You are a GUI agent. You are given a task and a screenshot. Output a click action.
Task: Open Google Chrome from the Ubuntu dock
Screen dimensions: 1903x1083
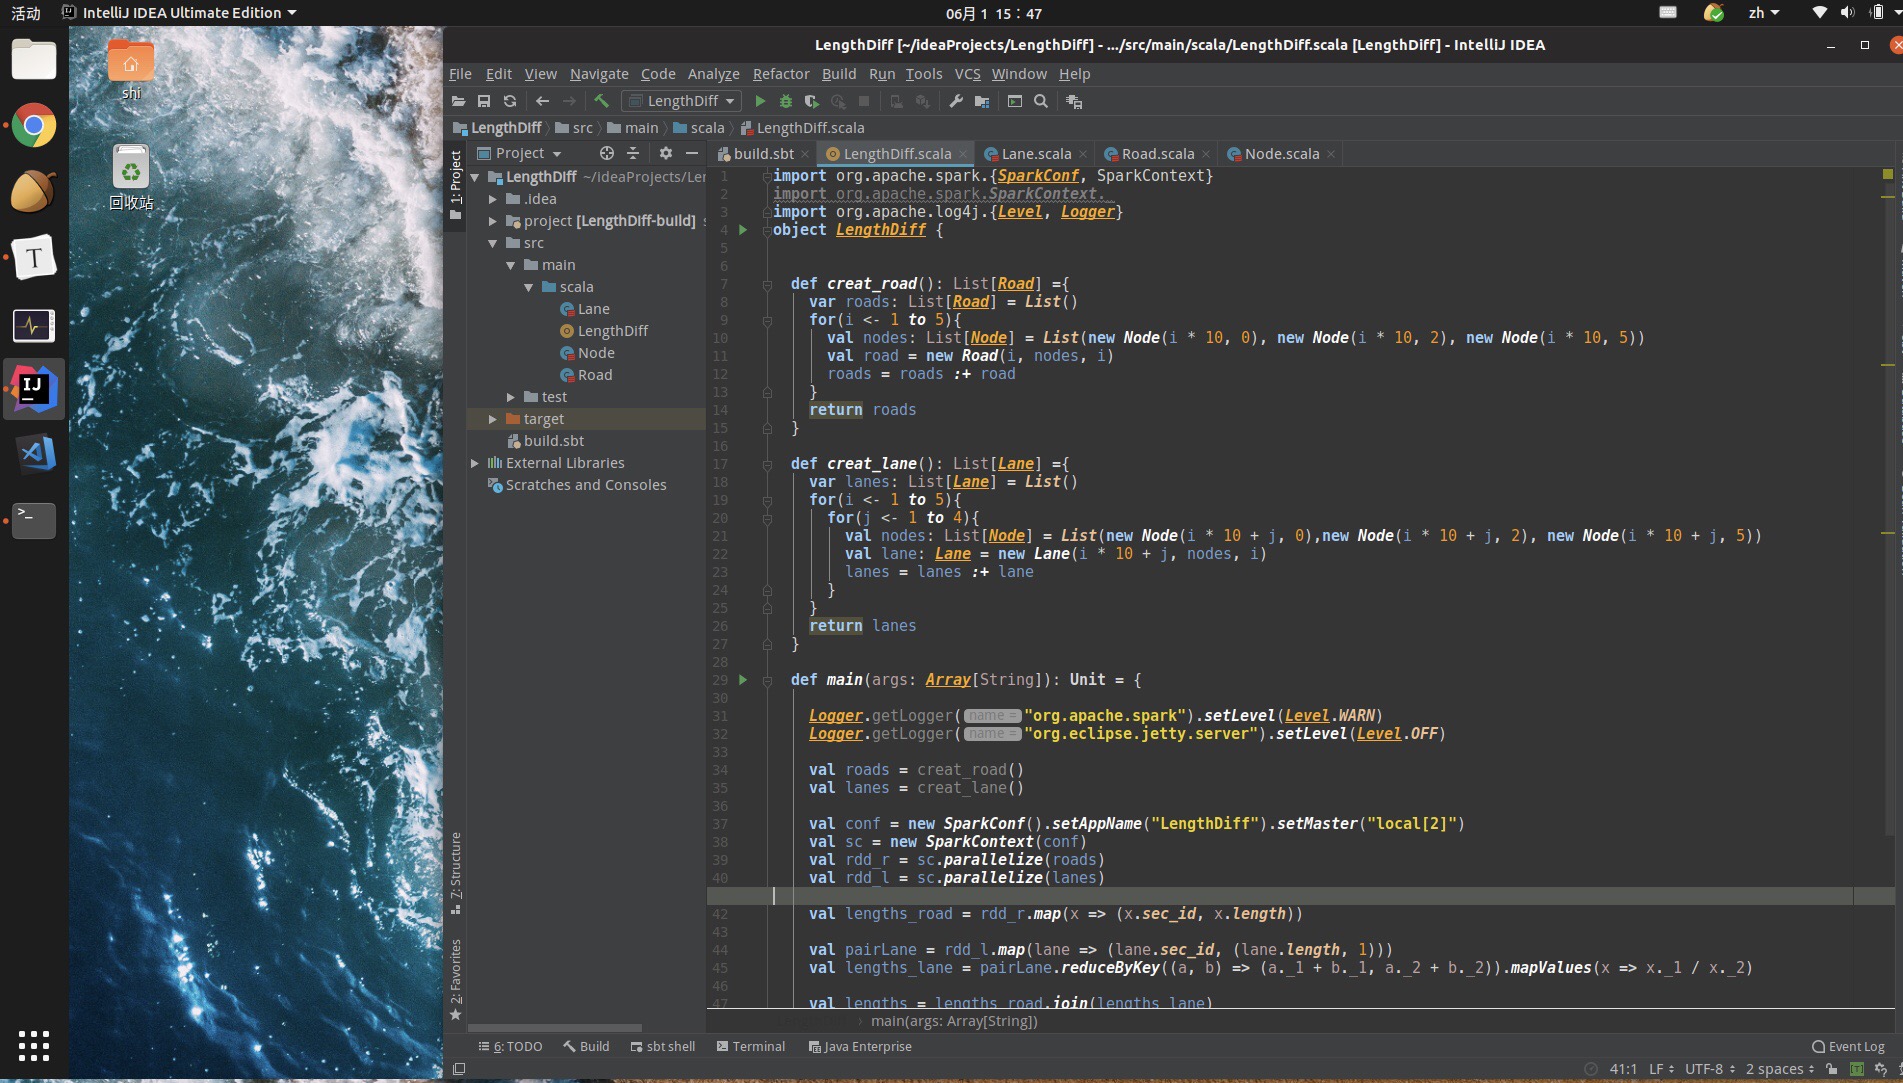click(34, 126)
